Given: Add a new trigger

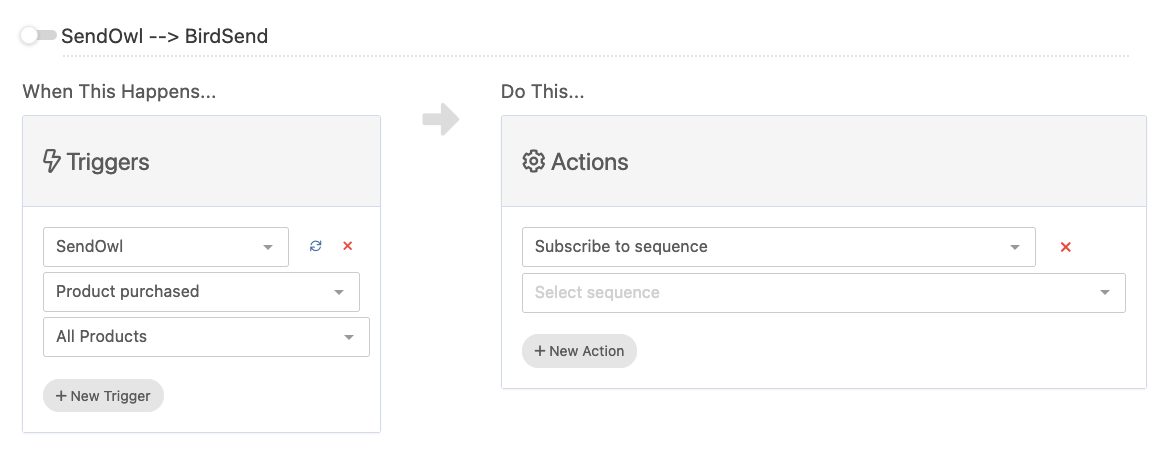Looking at the screenshot, I should [x=103, y=396].
